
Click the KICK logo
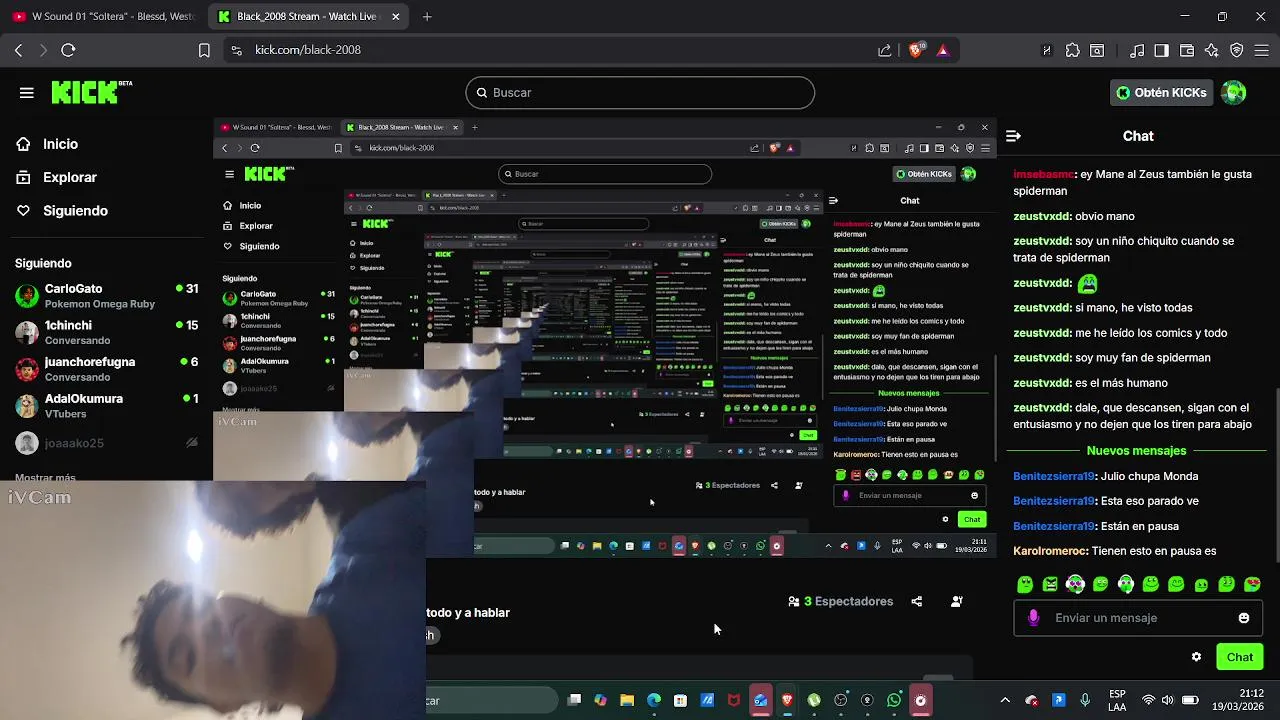pyautogui.click(x=91, y=92)
